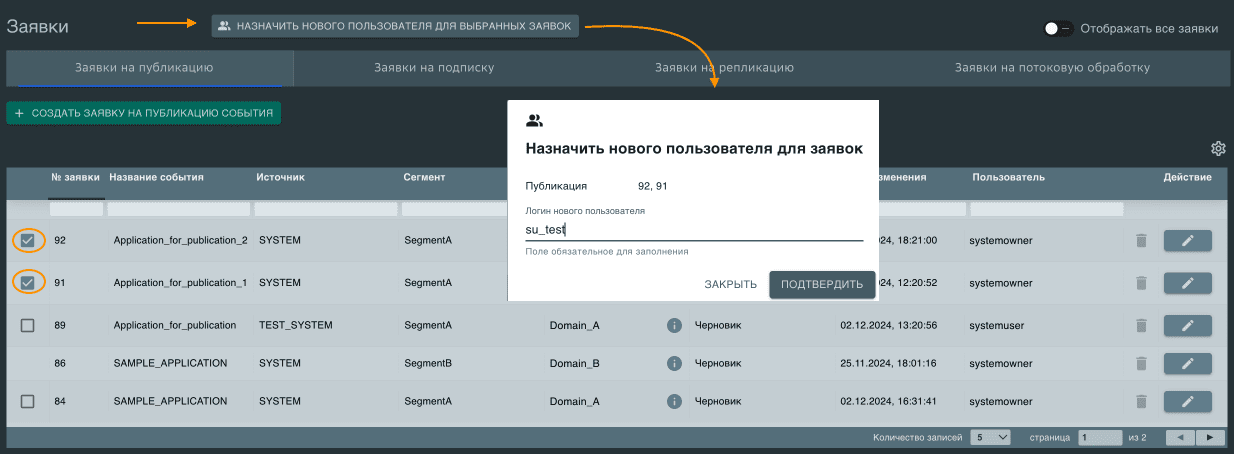Switch to 'Заявки на потоковую обработку' tab
The image size is (1234, 454).
click(x=1052, y=68)
